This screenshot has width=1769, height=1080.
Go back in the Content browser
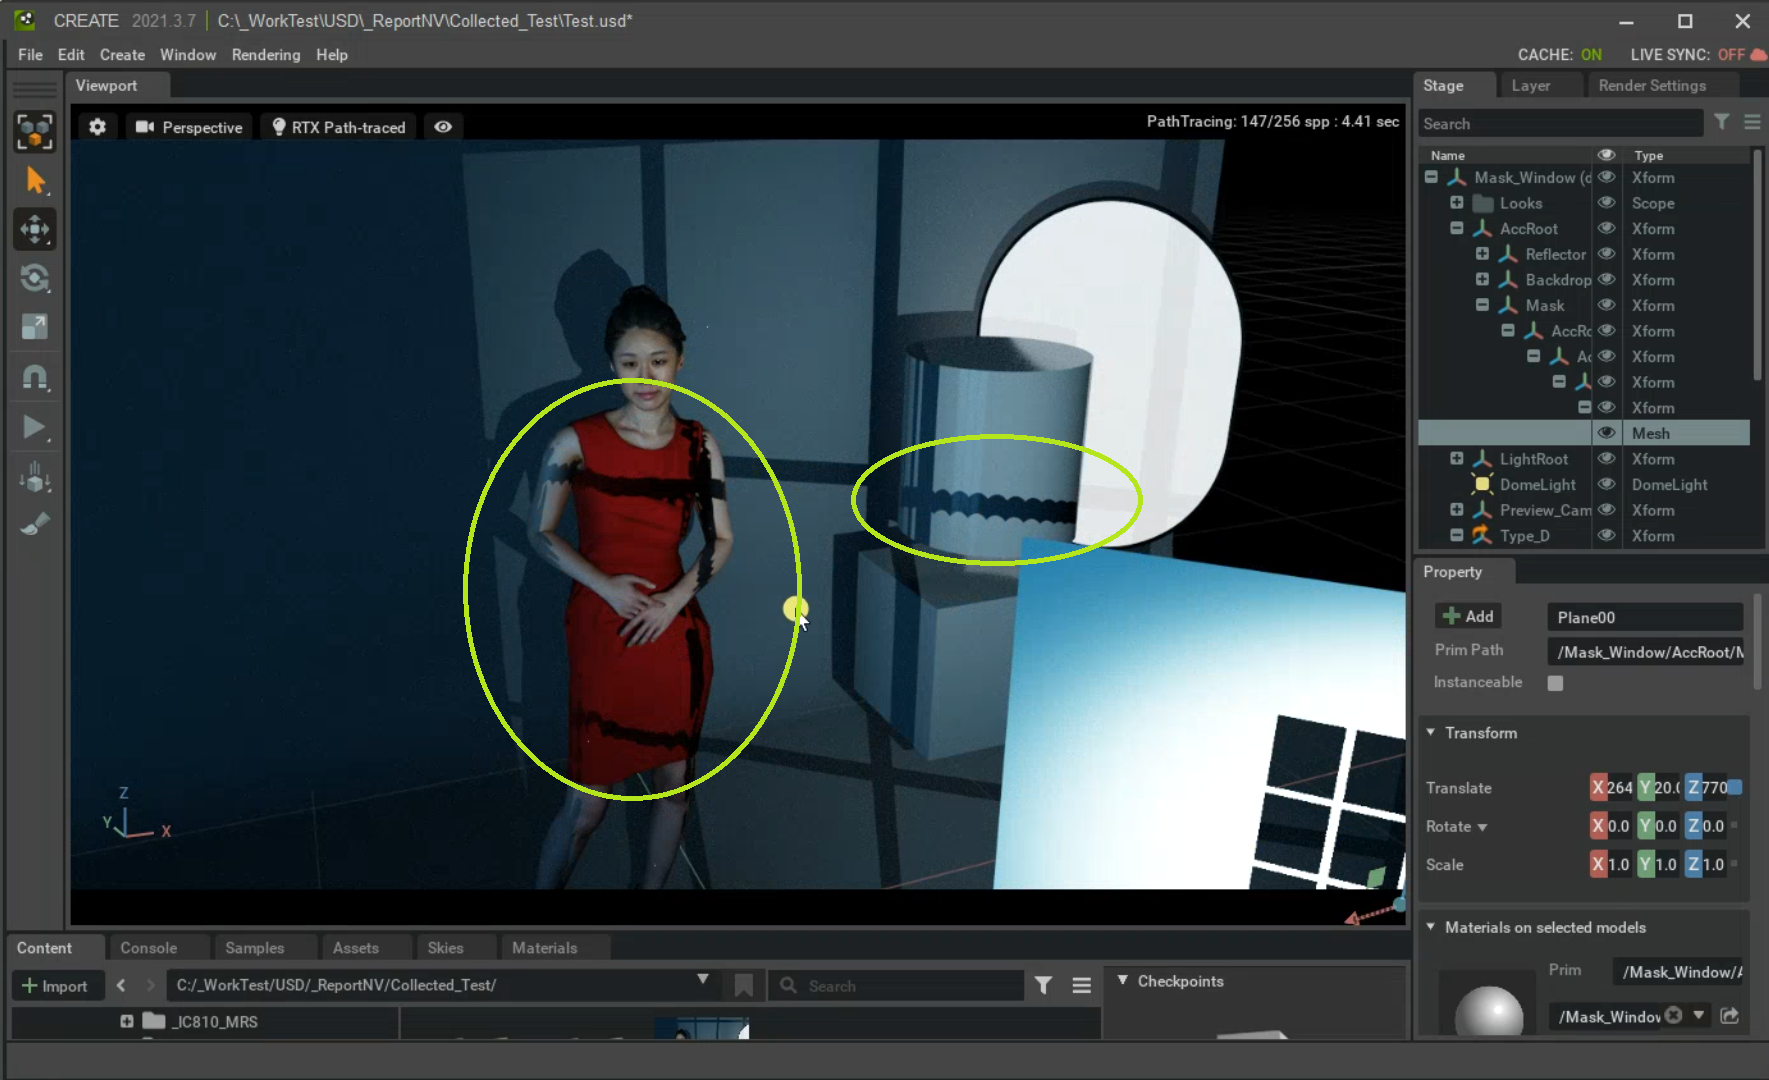pos(121,985)
